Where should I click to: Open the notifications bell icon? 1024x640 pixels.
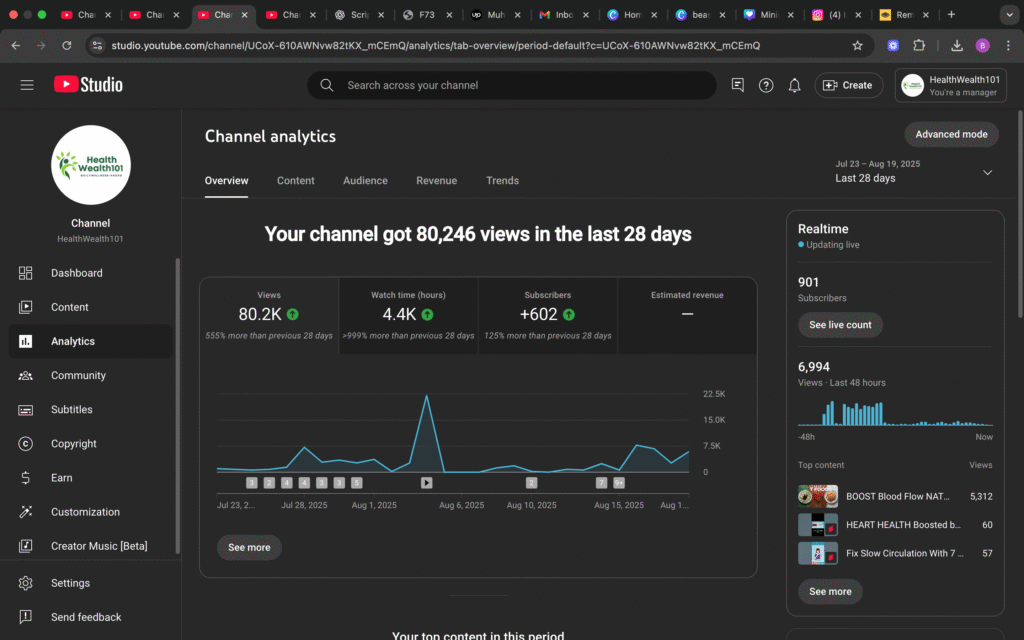pos(794,85)
